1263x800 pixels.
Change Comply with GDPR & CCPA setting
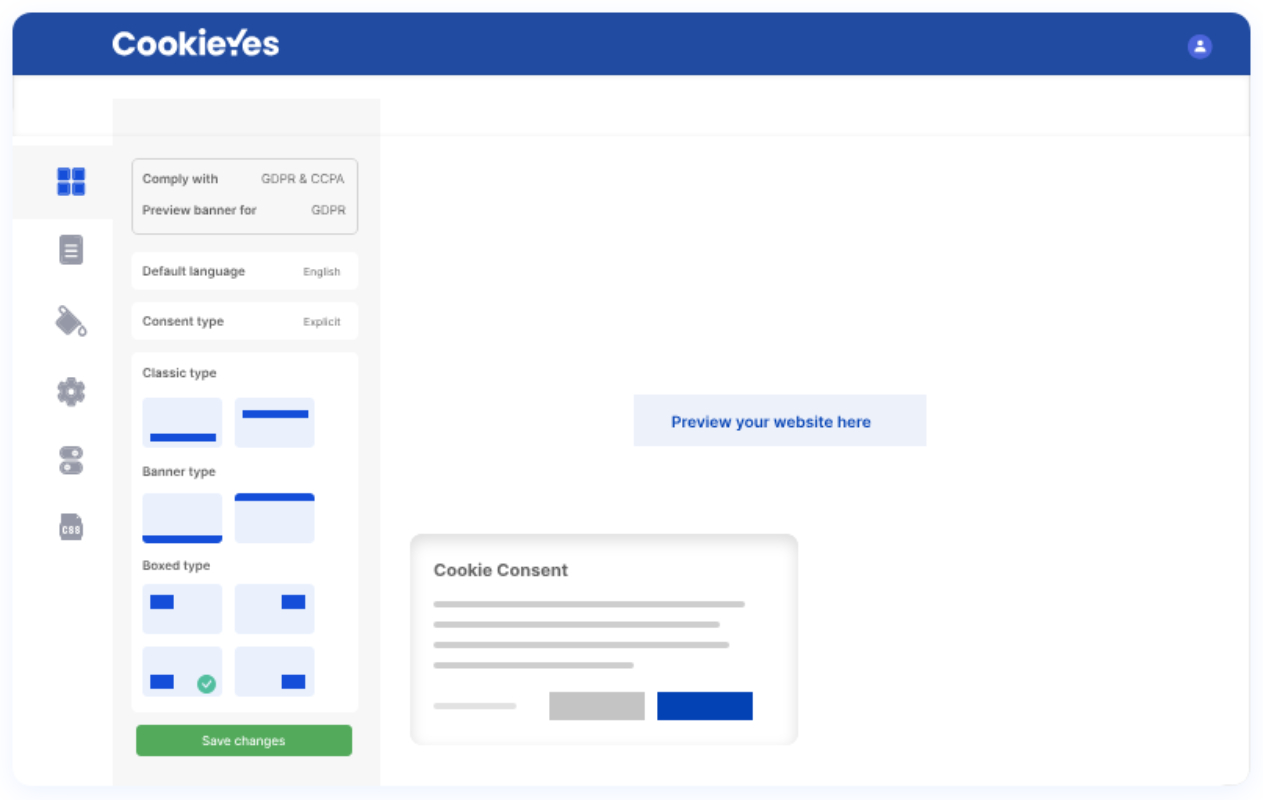244,179
